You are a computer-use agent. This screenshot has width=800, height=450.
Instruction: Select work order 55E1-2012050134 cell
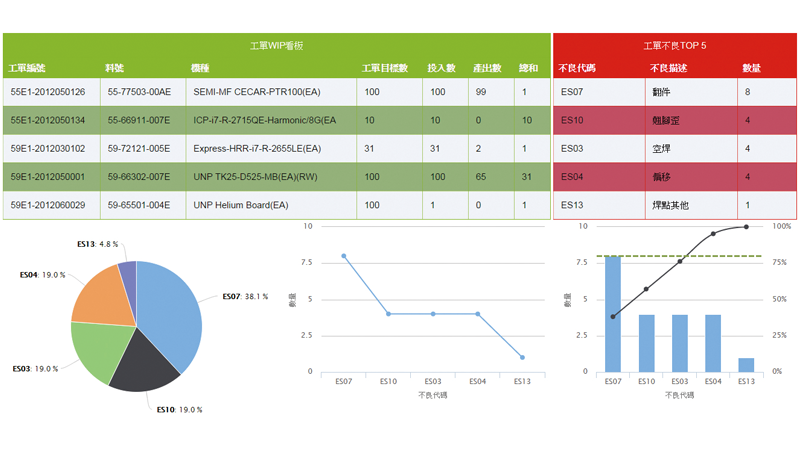pyautogui.click(x=52, y=120)
